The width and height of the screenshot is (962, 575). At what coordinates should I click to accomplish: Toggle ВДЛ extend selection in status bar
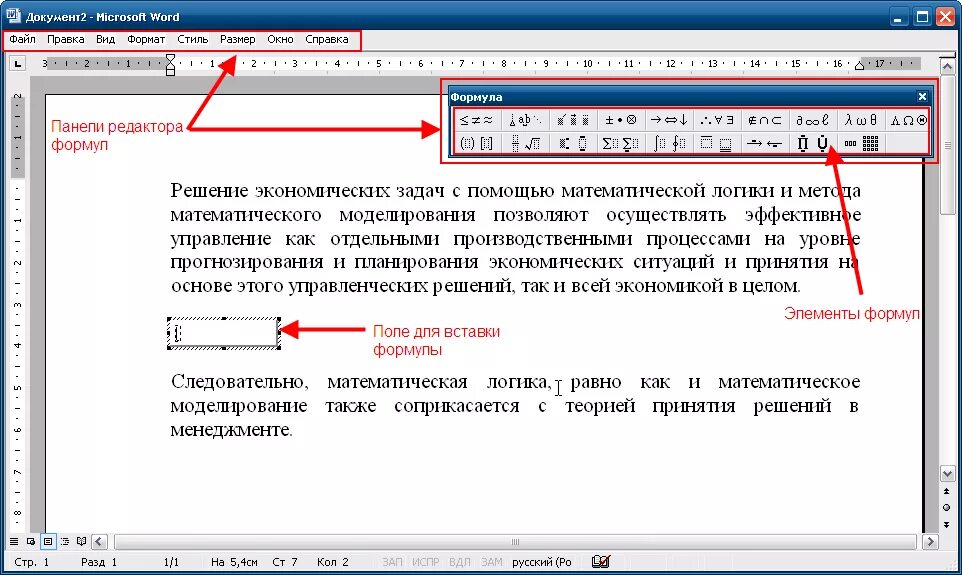[460, 562]
